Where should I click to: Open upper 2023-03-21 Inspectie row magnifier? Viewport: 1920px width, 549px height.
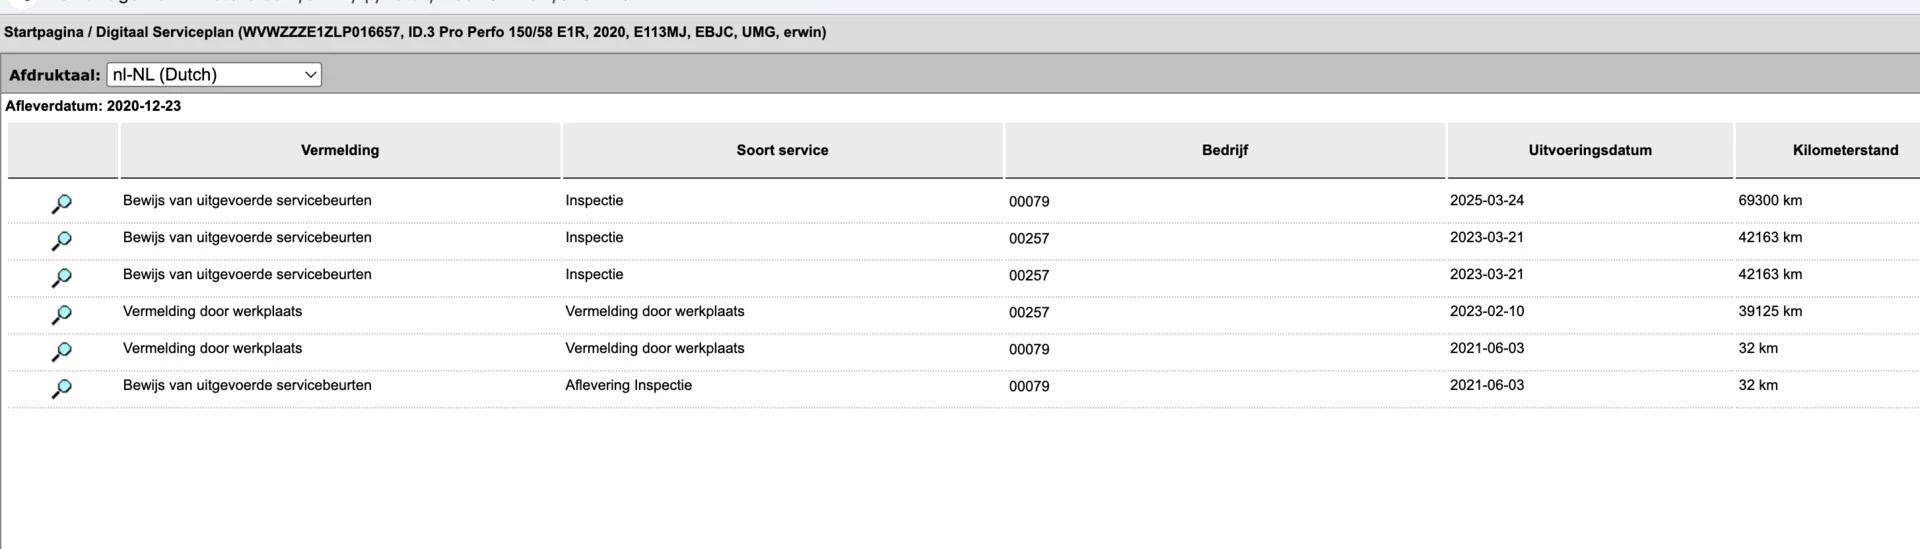point(61,241)
